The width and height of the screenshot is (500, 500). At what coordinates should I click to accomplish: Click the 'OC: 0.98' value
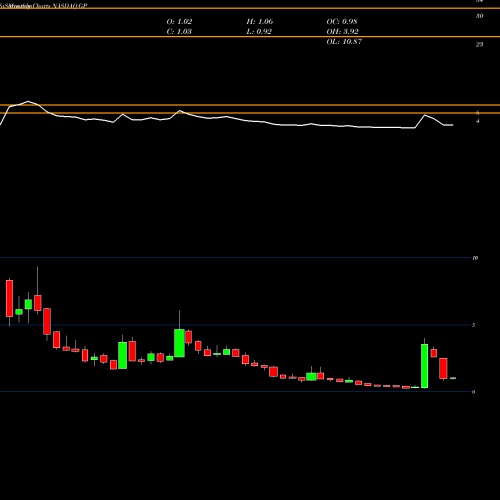coord(342,22)
